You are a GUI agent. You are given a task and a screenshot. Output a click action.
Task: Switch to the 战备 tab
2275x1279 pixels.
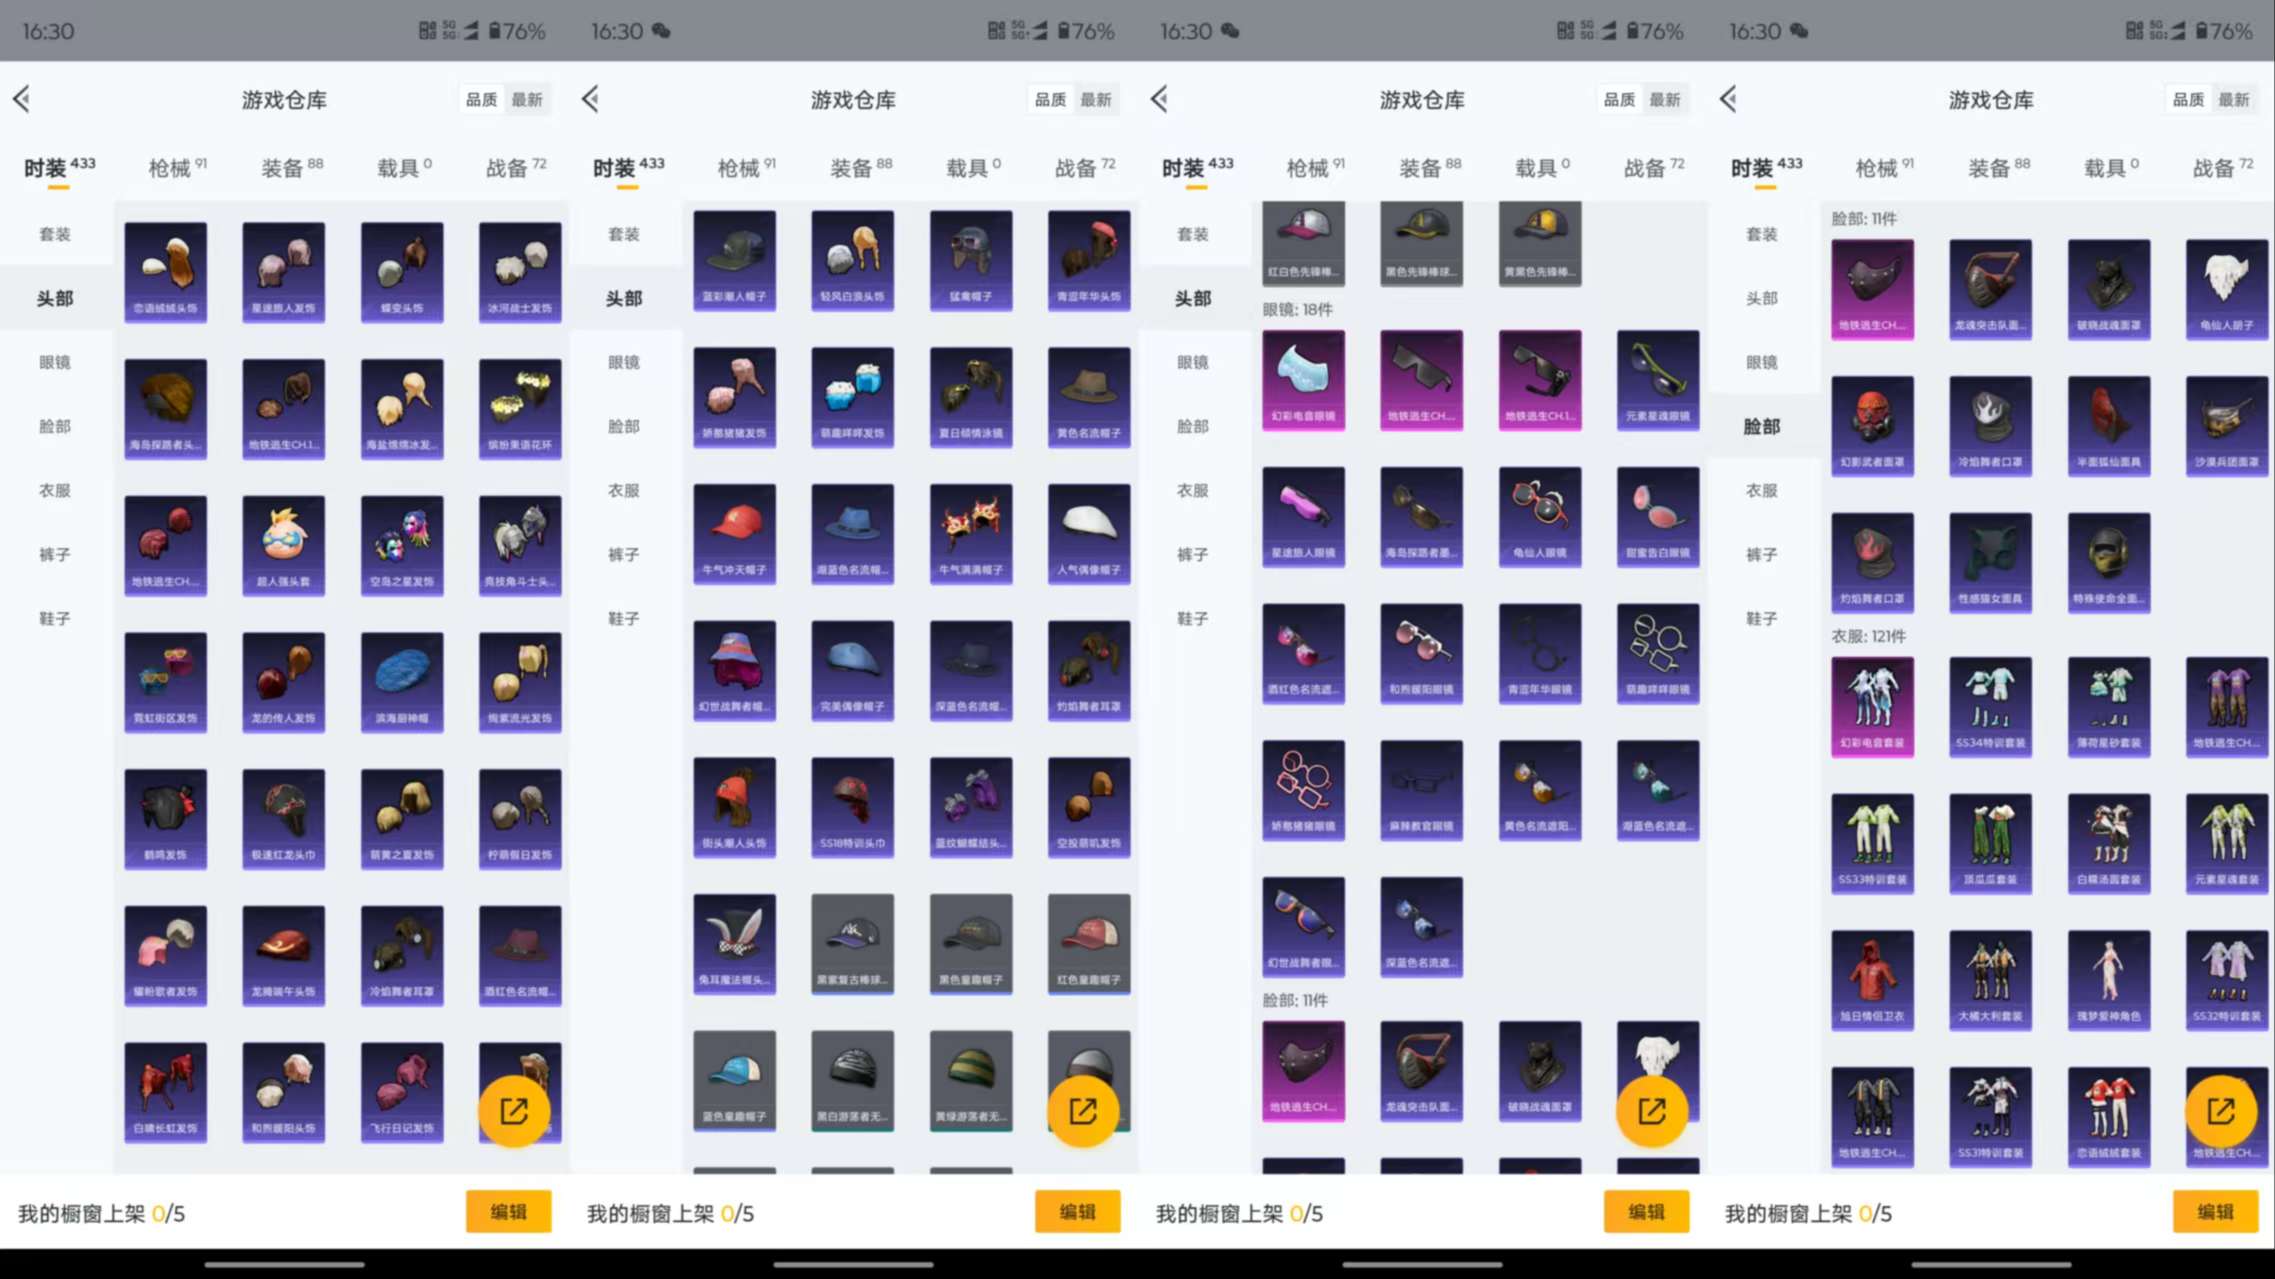[513, 166]
